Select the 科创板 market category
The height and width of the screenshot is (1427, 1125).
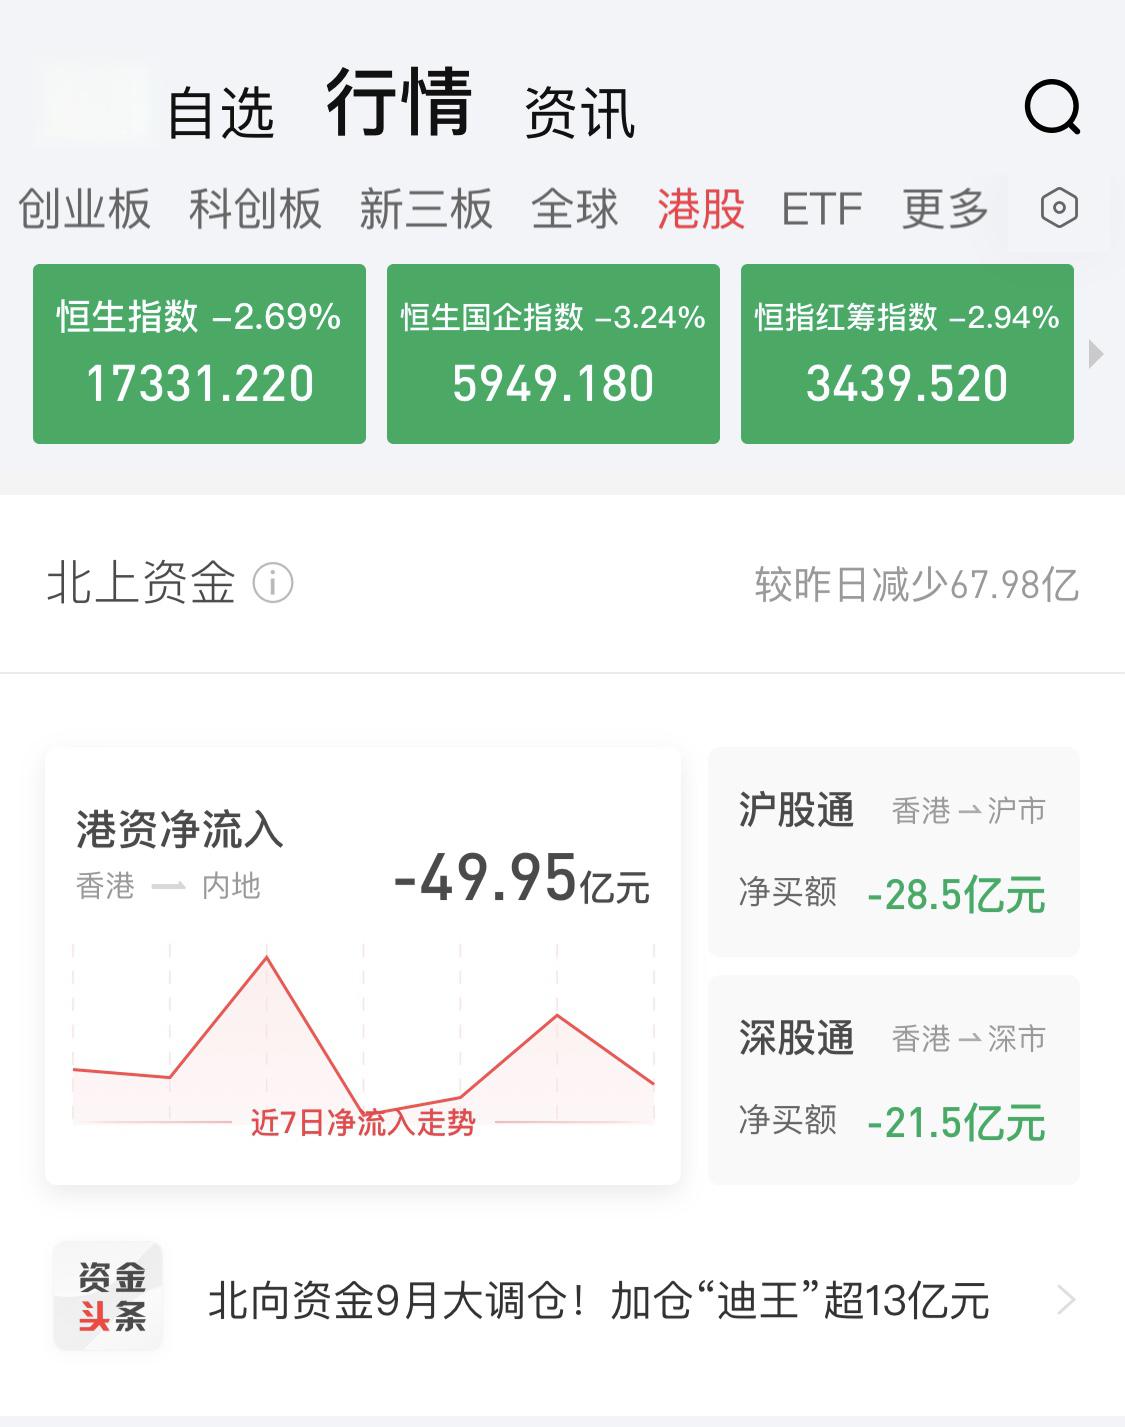pyautogui.click(x=256, y=207)
